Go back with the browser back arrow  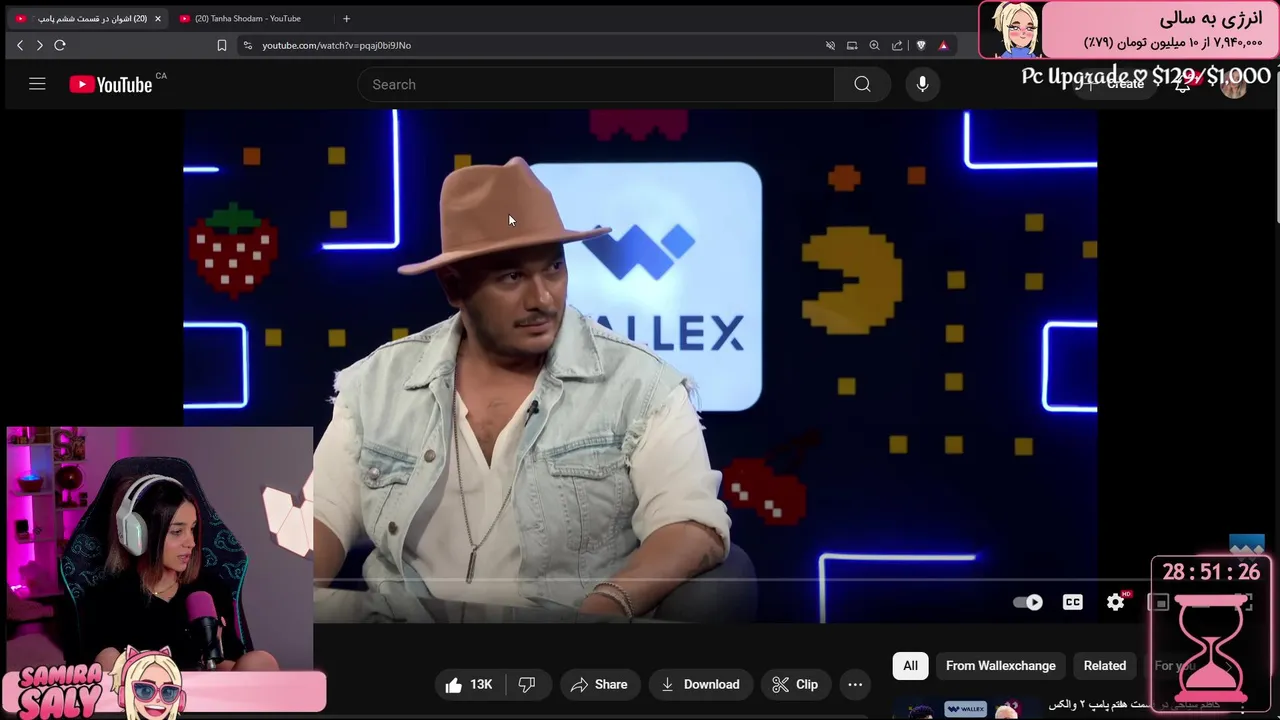[20, 45]
